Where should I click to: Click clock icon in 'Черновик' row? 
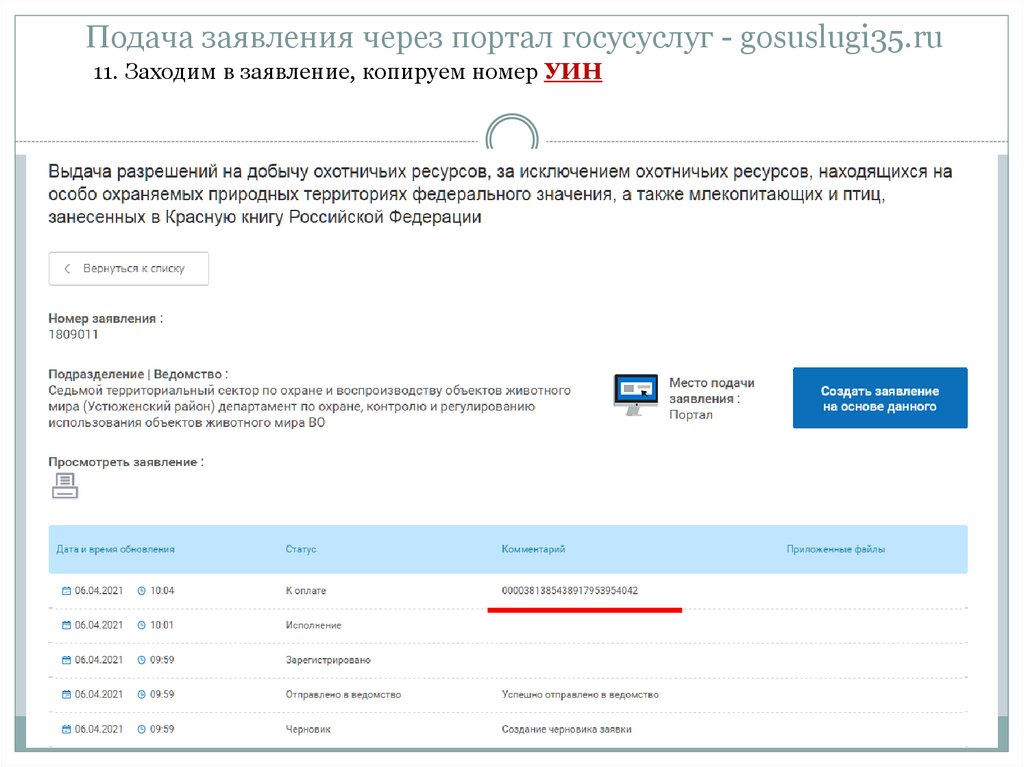tap(142, 729)
